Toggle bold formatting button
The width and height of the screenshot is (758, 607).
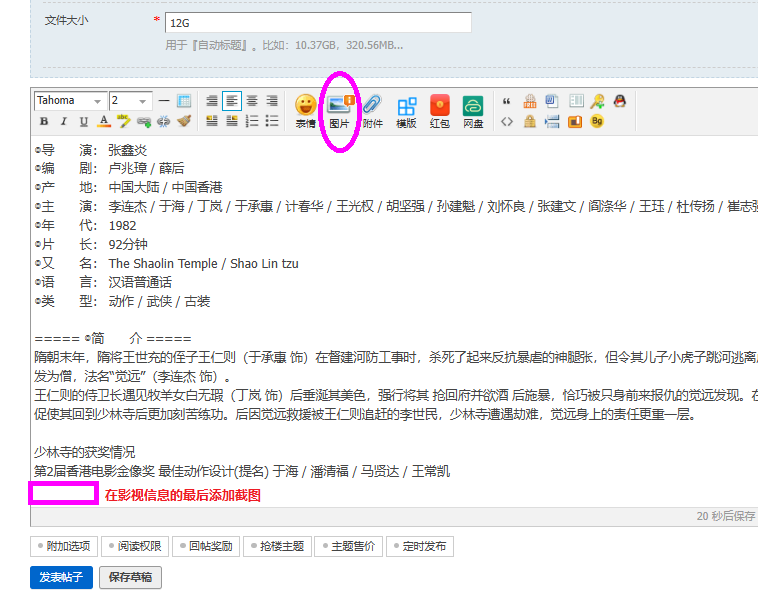coord(44,121)
